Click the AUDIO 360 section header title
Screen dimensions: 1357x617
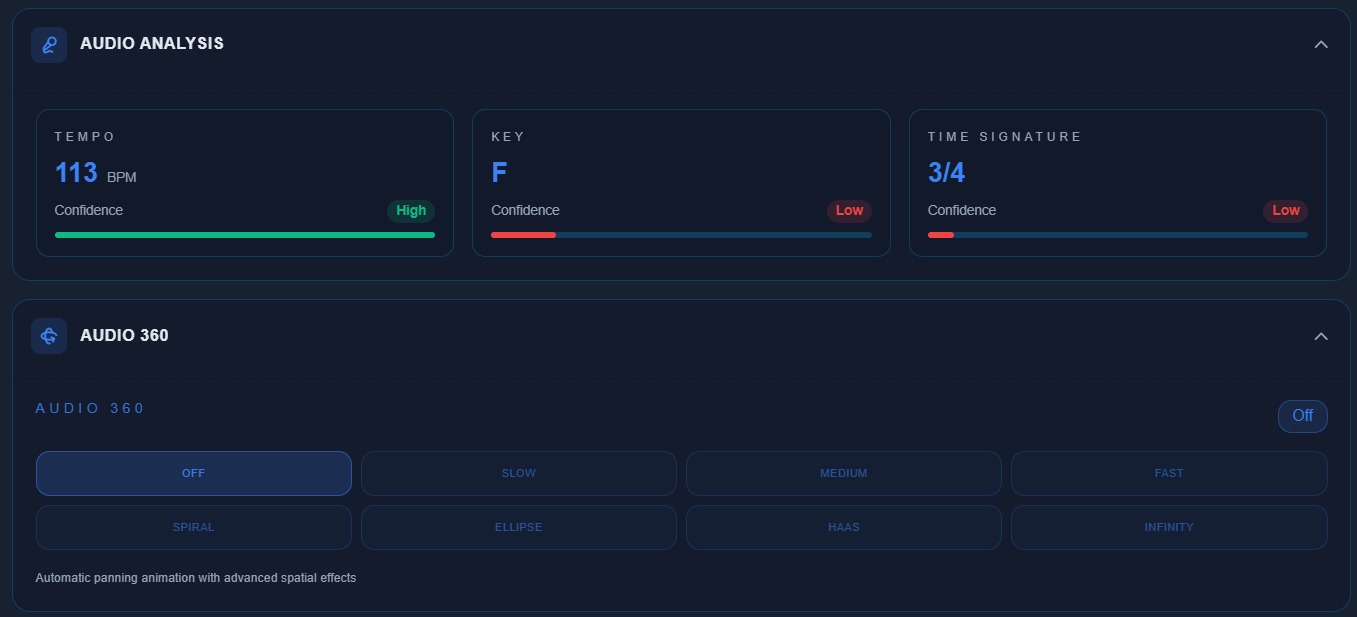124,336
